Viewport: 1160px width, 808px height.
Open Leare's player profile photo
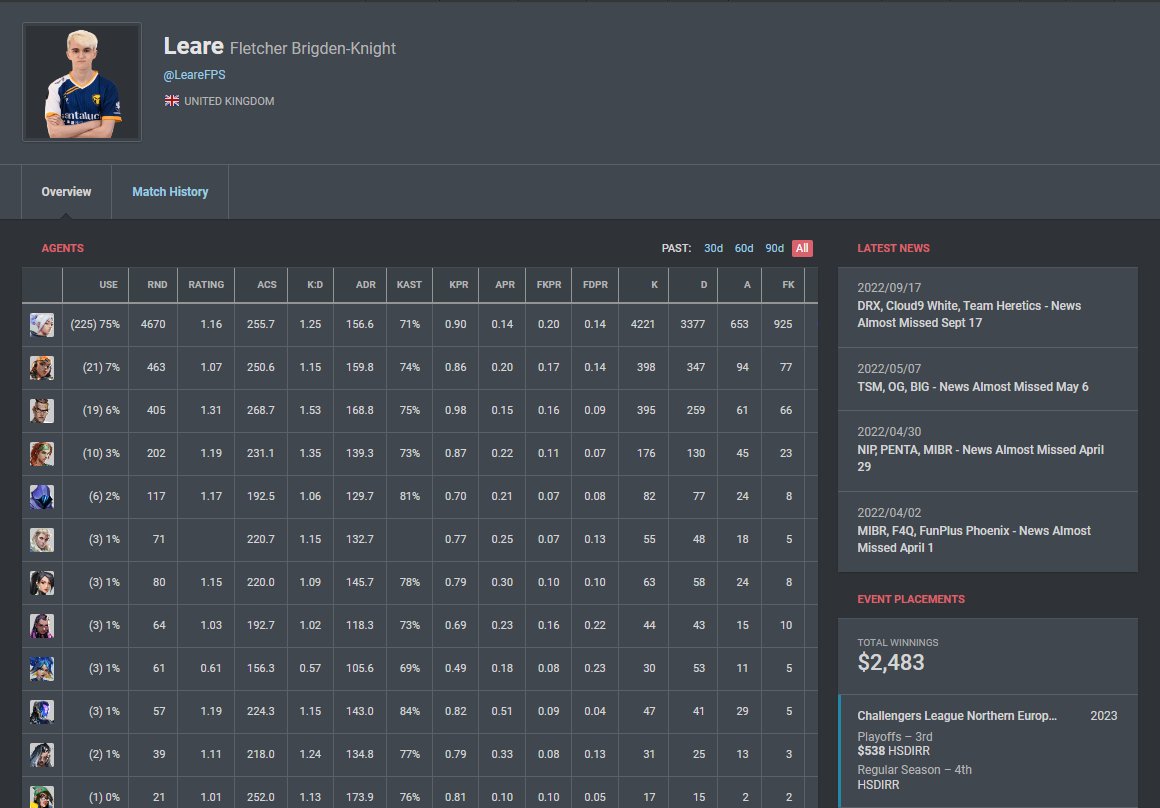(82, 81)
